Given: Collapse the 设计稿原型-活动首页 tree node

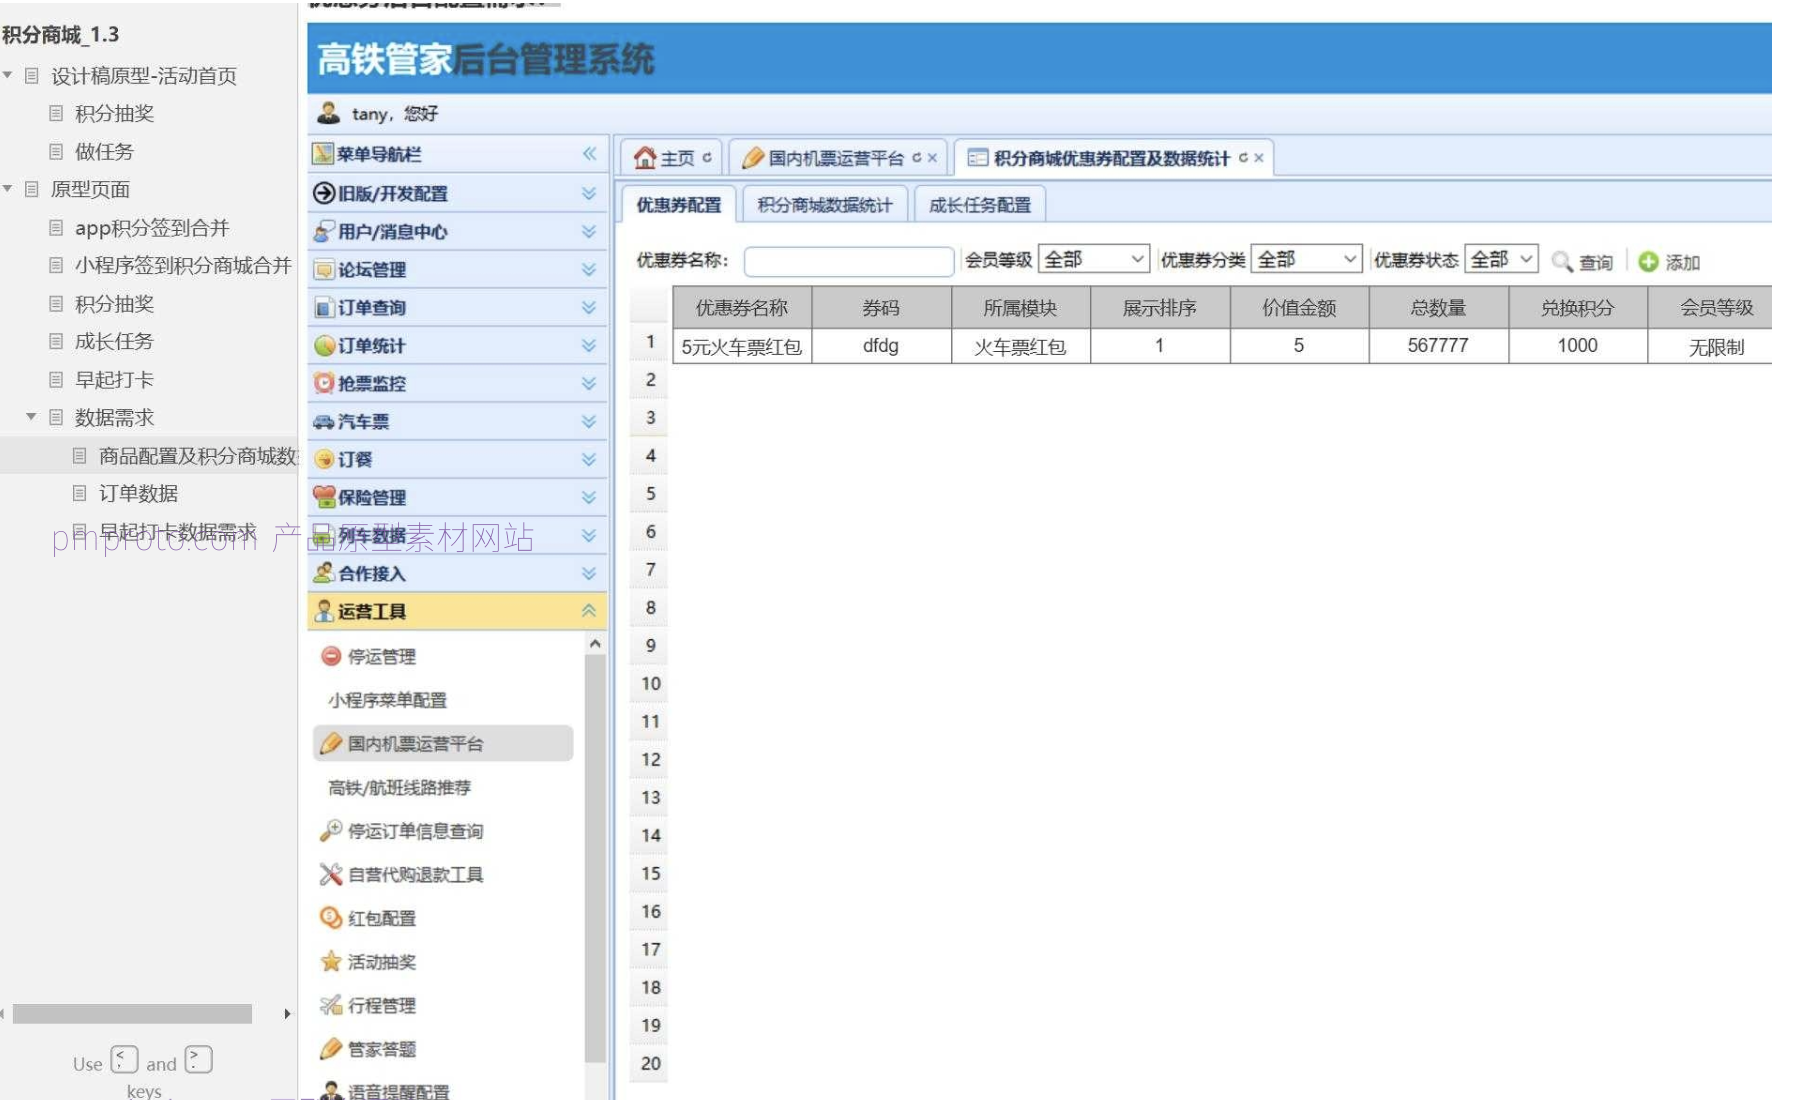Looking at the screenshot, I should [8, 75].
